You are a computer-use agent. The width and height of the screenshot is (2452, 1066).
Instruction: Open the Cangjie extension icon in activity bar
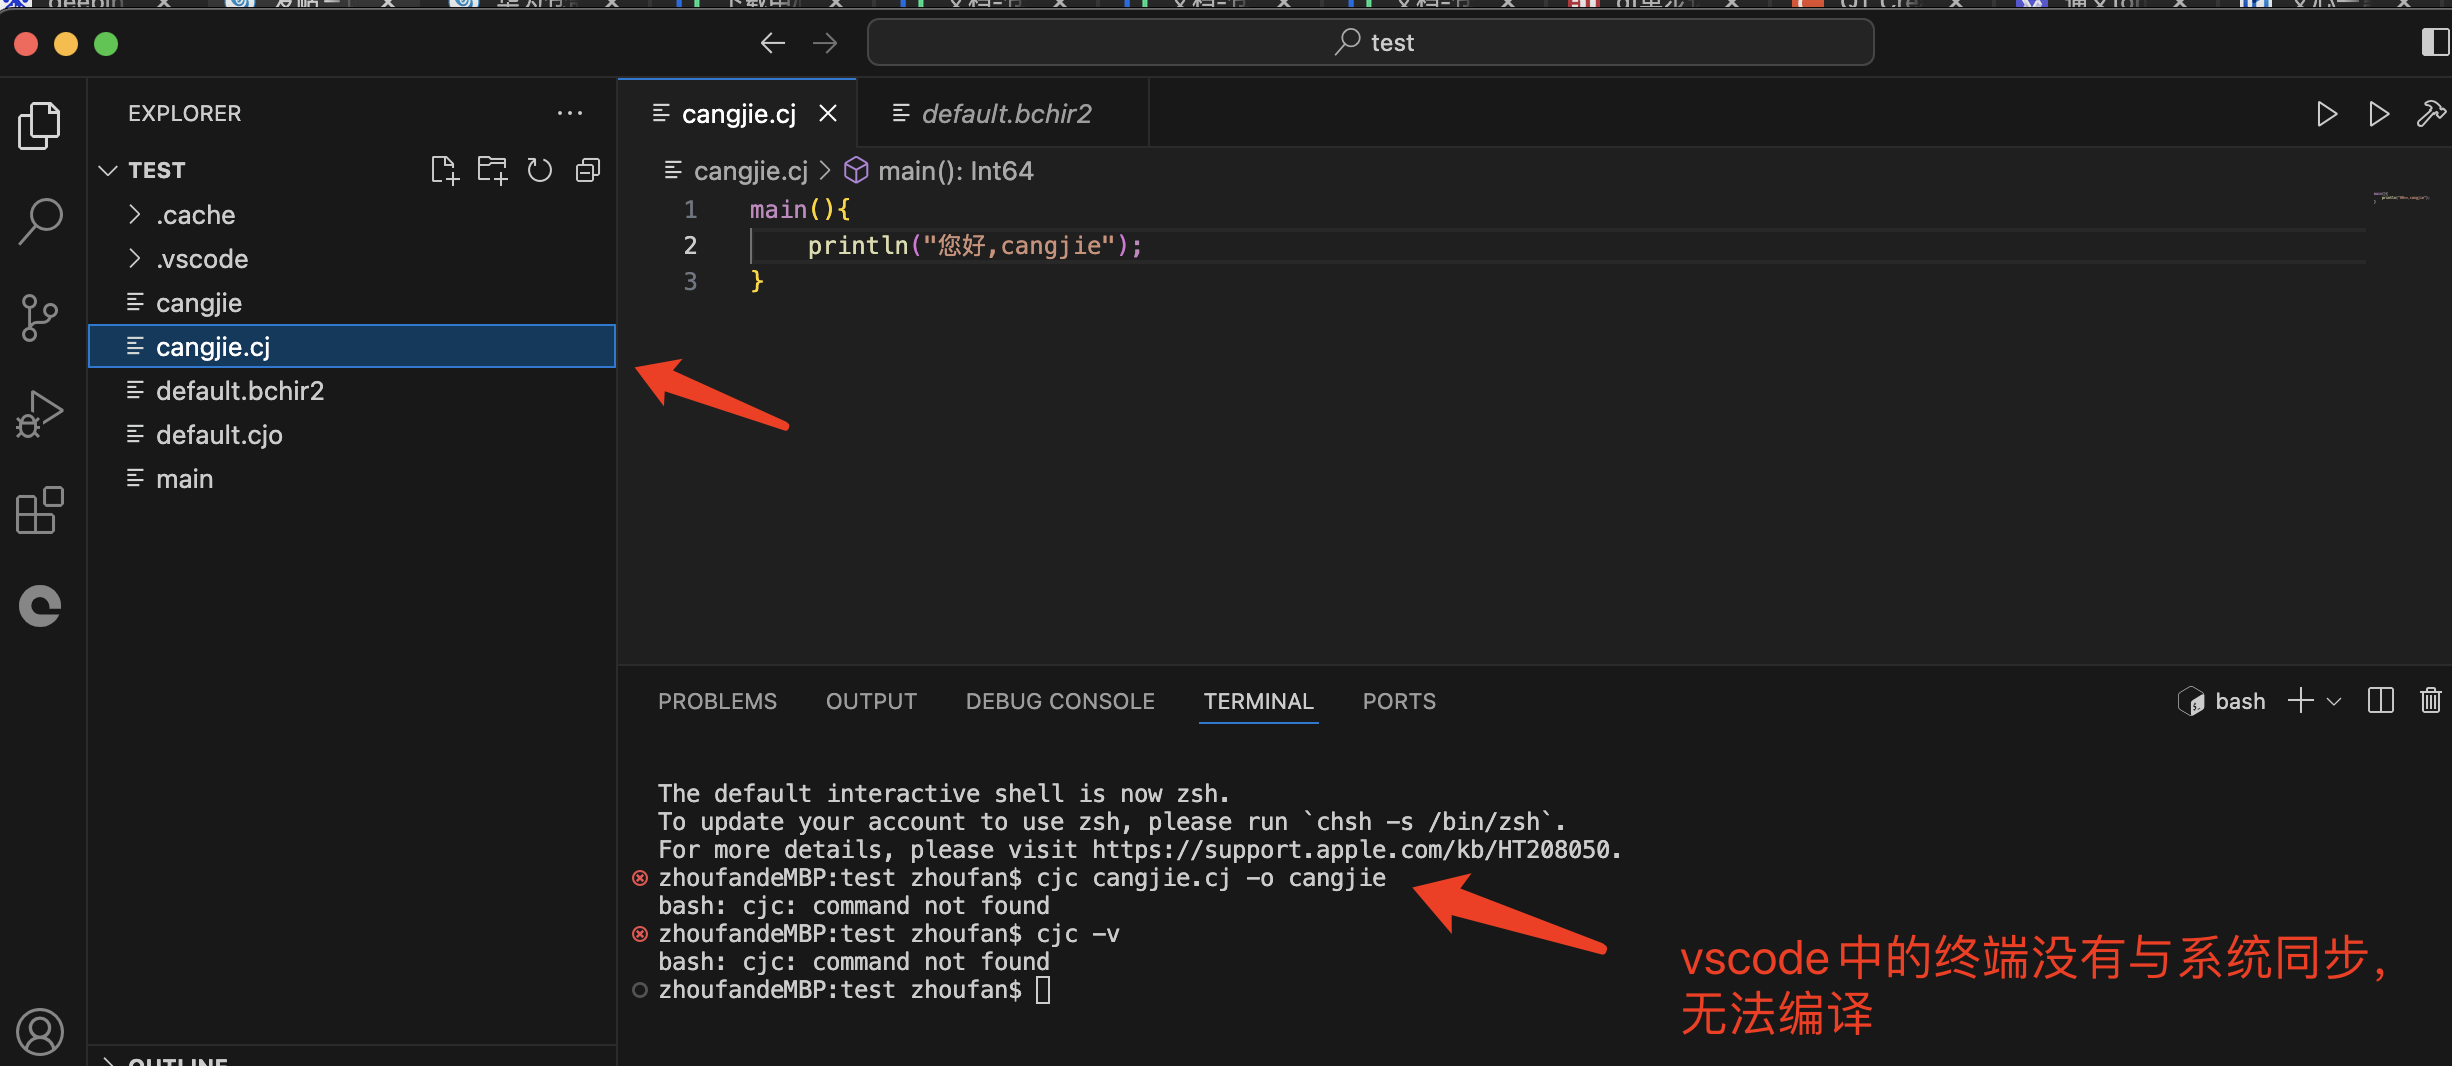(40, 606)
